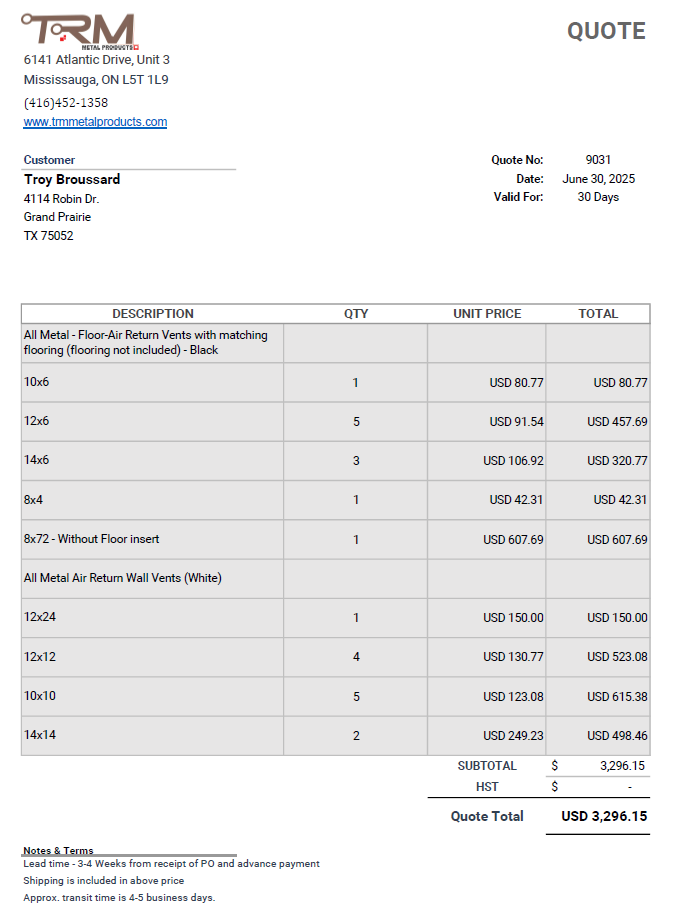680x916 pixels.
Task: Click the subtotal amount 3,296.15
Action: click(622, 766)
